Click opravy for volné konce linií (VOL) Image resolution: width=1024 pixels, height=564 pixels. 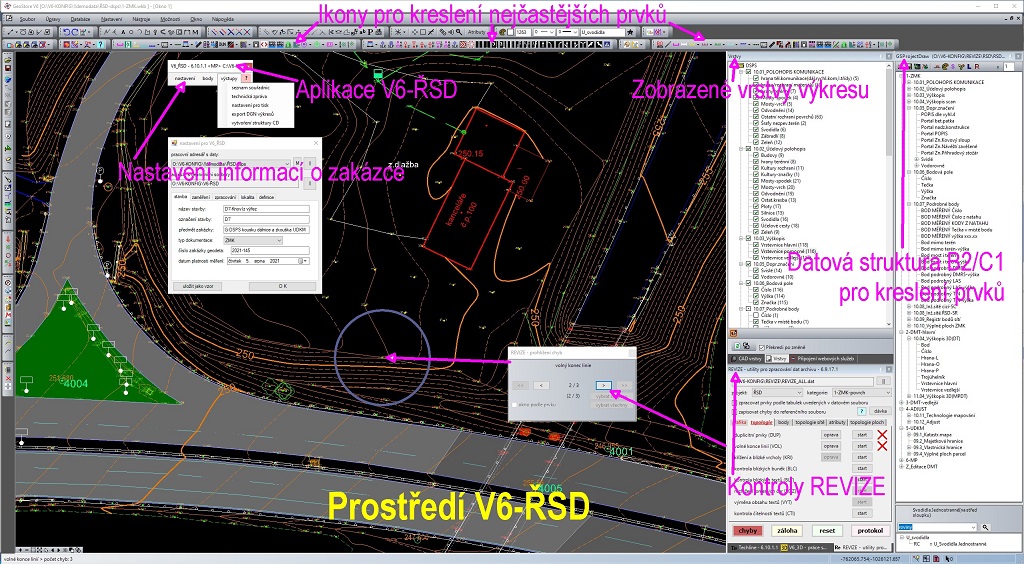pyautogui.click(x=831, y=446)
